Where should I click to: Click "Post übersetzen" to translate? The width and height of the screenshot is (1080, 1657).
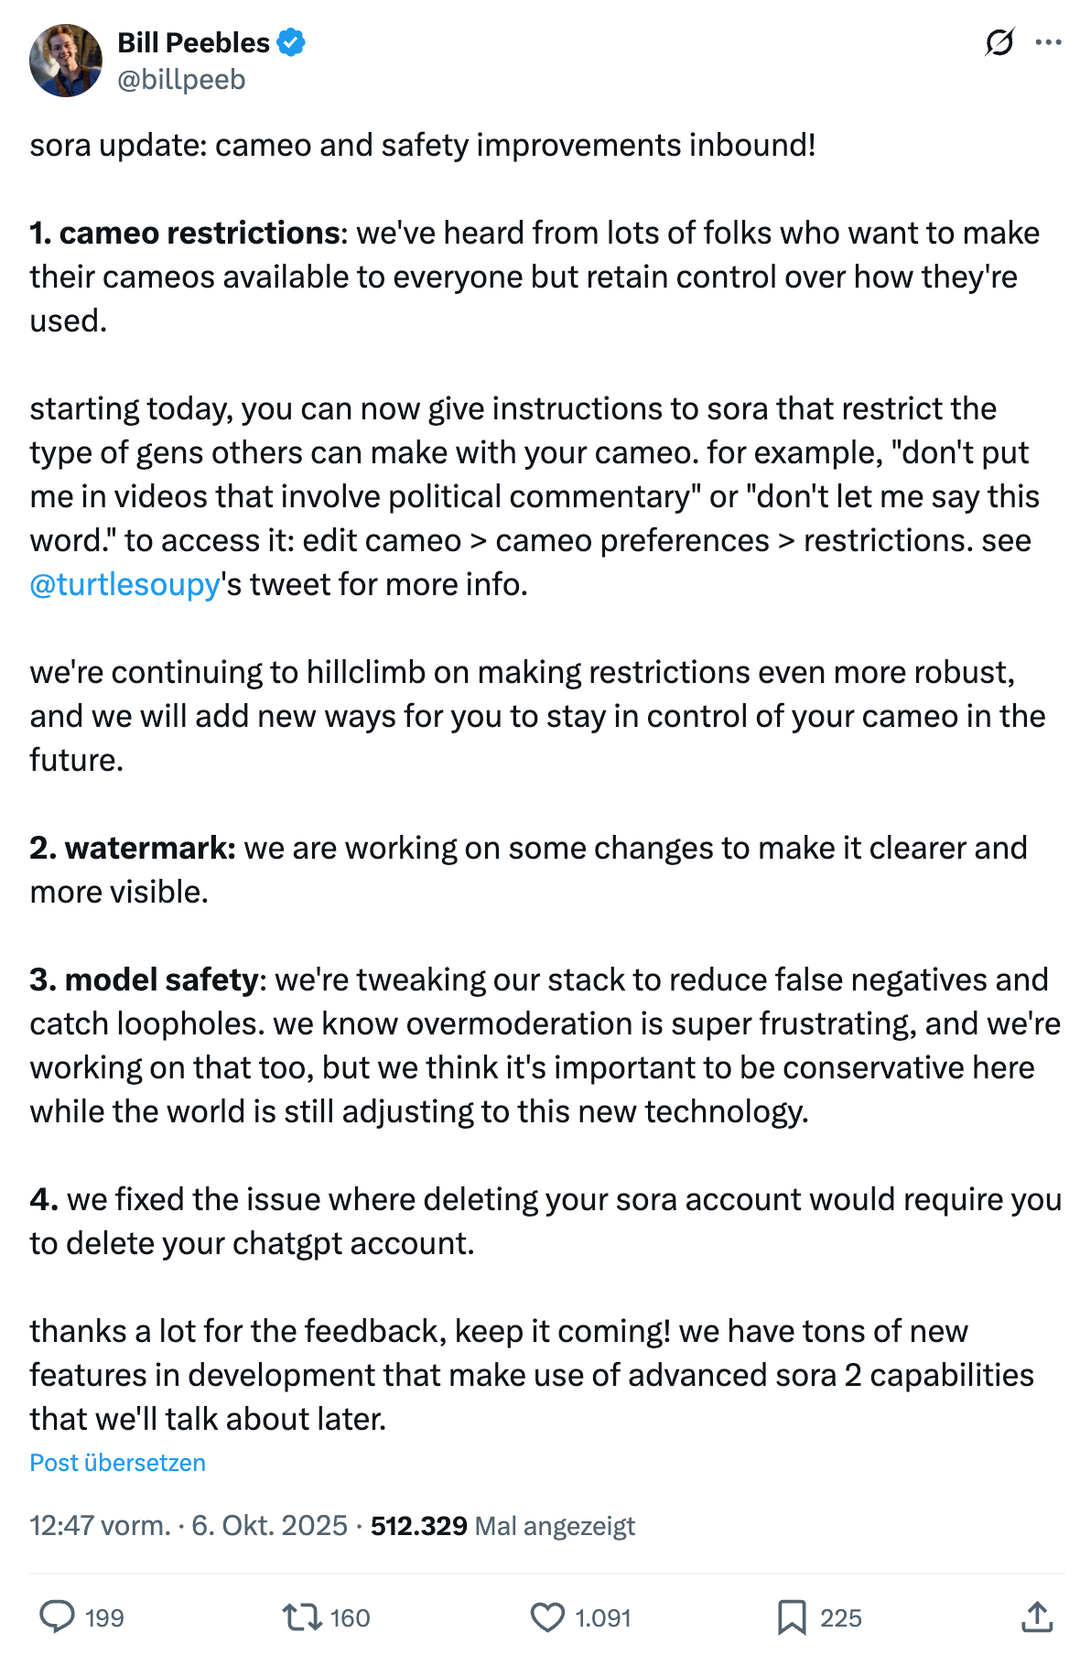[x=117, y=1462]
